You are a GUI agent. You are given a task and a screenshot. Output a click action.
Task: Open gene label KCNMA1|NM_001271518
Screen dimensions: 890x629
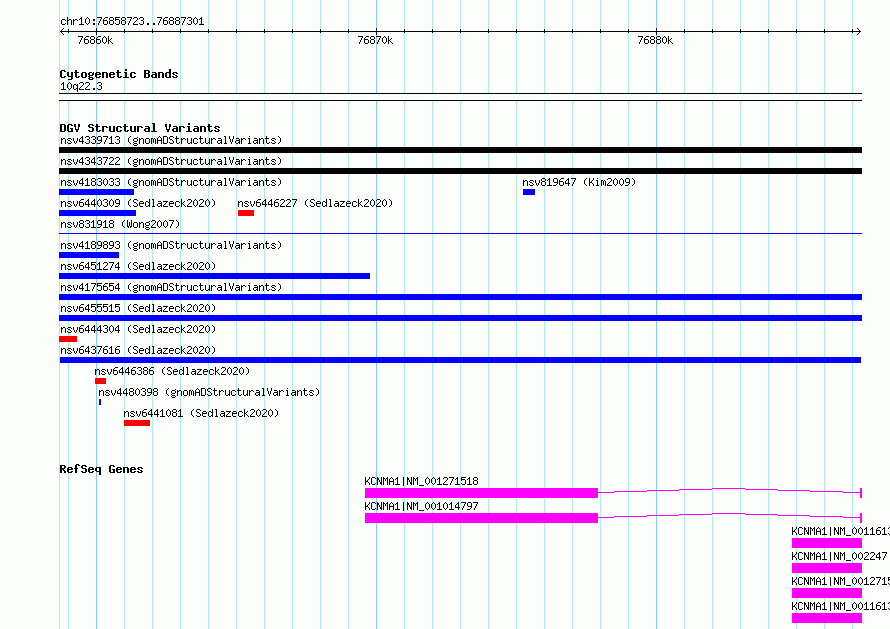(421, 481)
